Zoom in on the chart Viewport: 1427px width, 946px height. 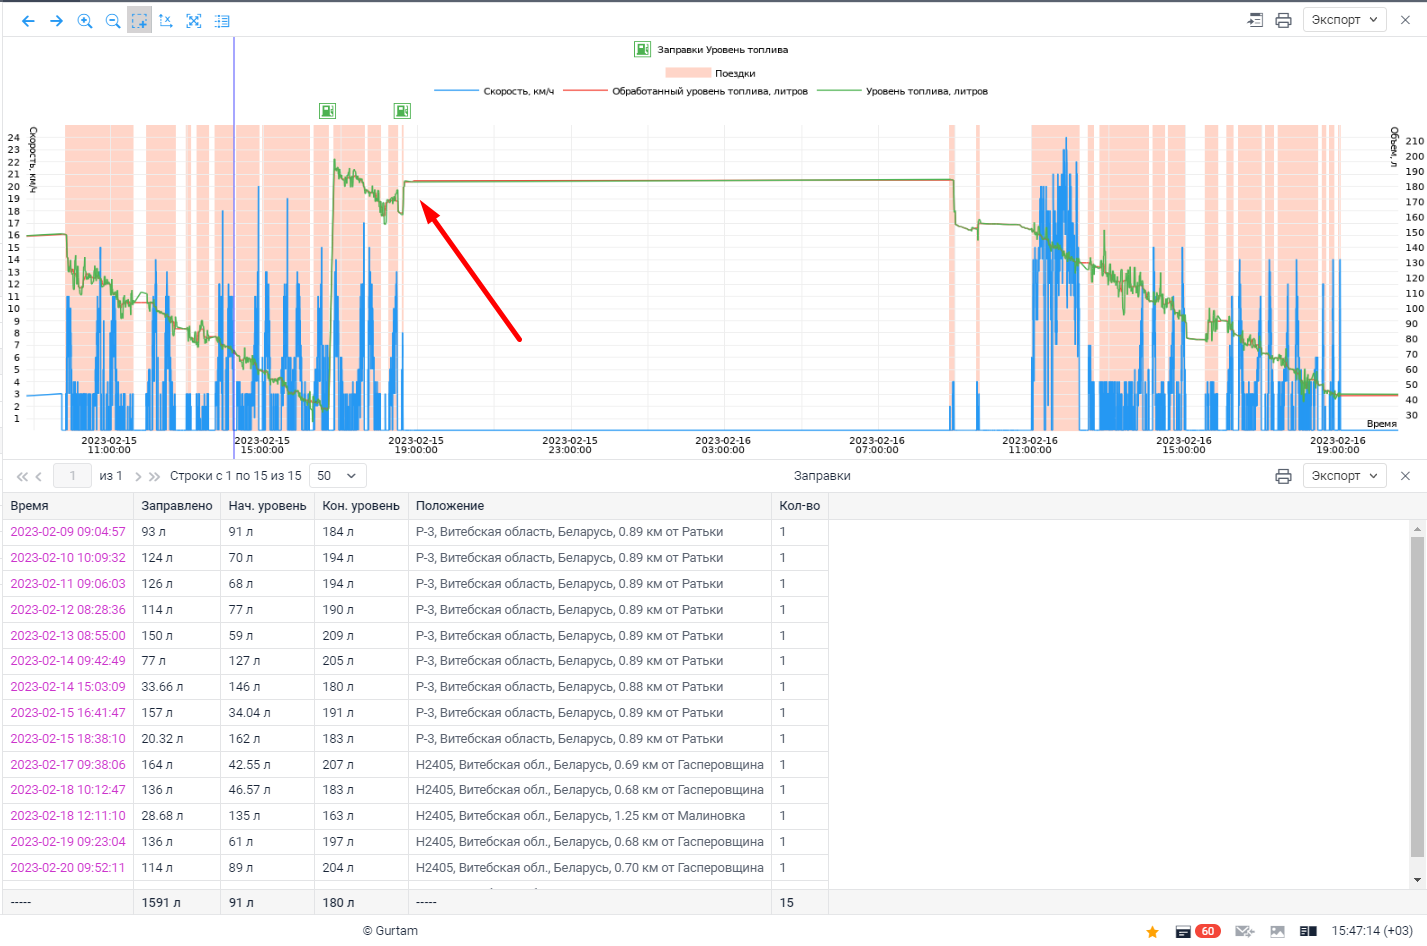point(85,21)
